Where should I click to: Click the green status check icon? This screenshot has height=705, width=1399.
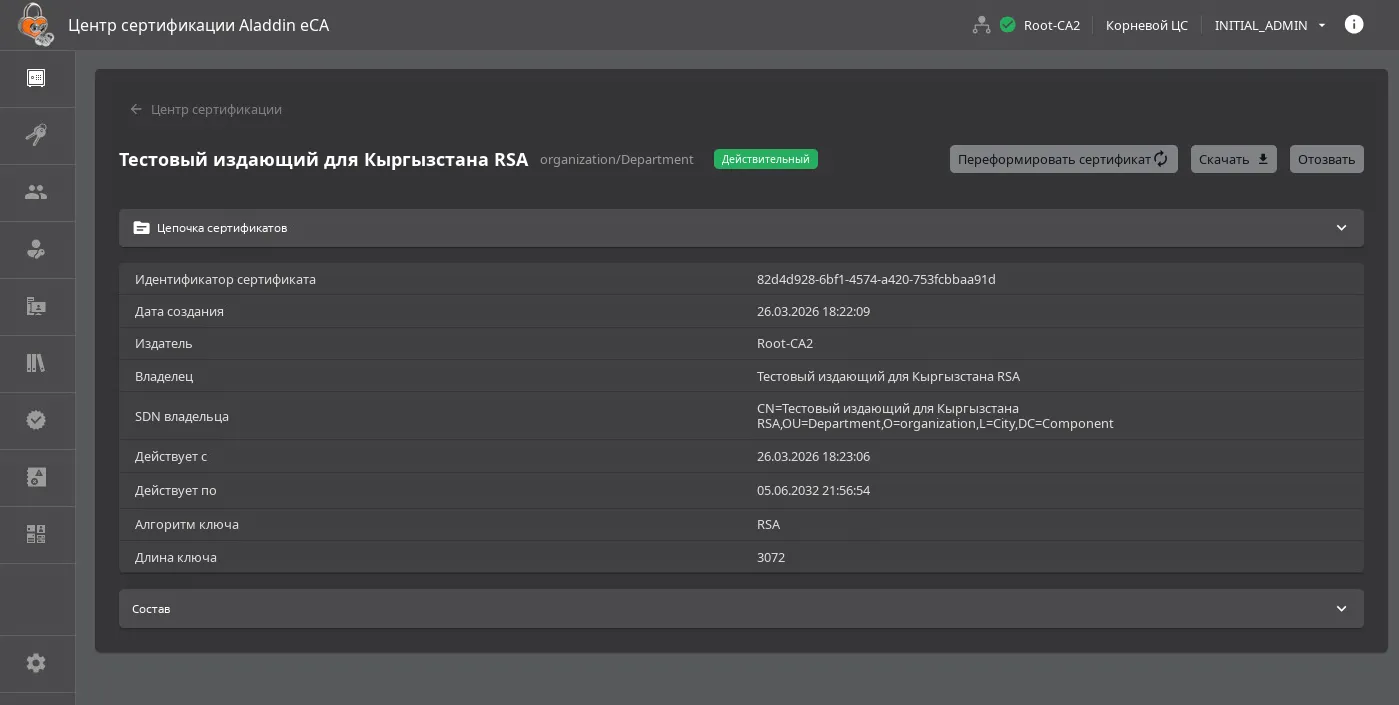(1007, 25)
